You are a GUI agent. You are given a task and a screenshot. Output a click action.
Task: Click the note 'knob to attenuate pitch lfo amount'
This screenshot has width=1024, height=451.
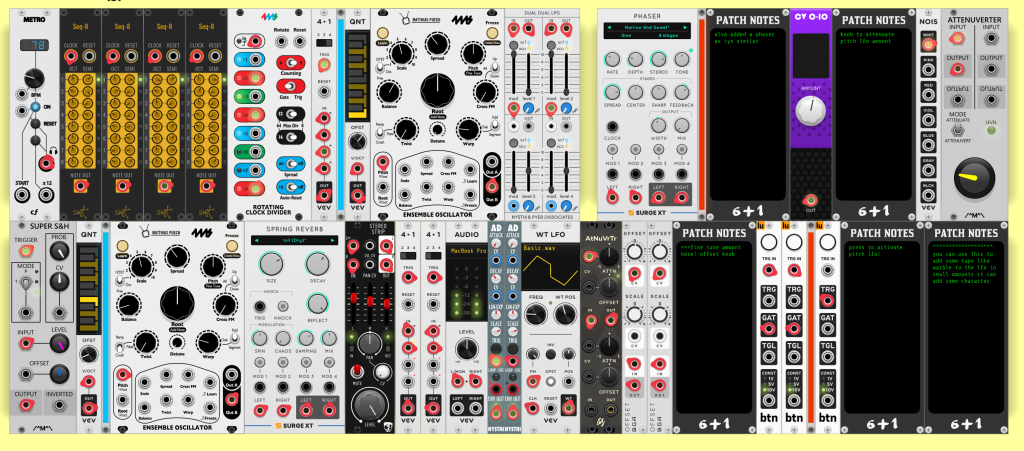click(864, 38)
